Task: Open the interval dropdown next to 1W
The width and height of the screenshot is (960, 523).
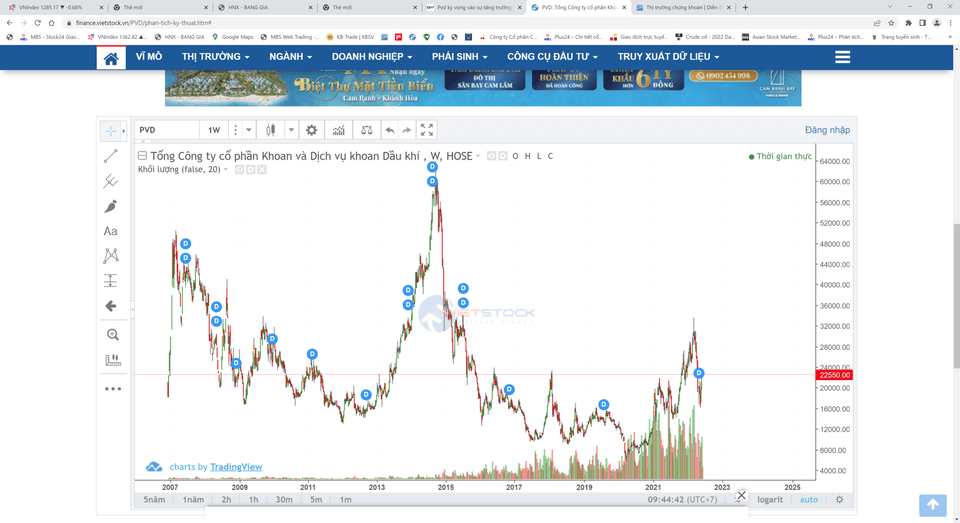Action: pos(249,130)
